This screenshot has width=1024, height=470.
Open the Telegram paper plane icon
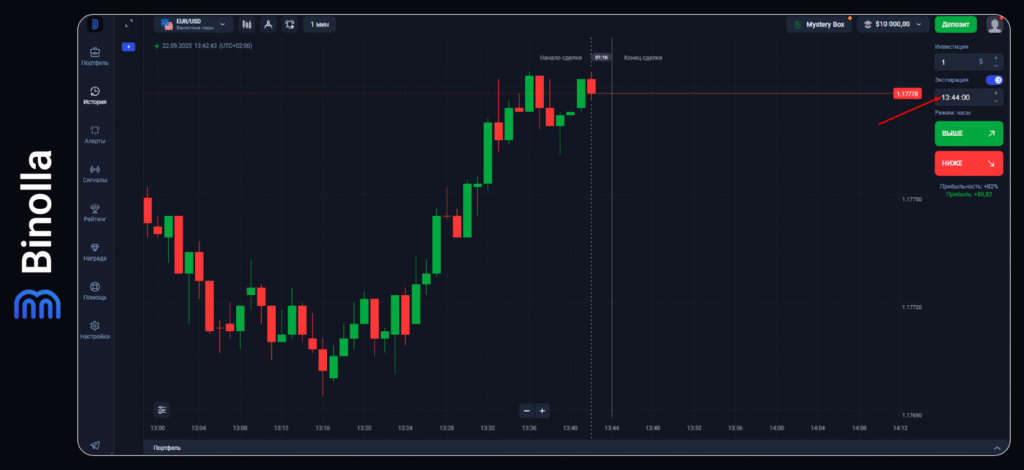pyautogui.click(x=95, y=445)
